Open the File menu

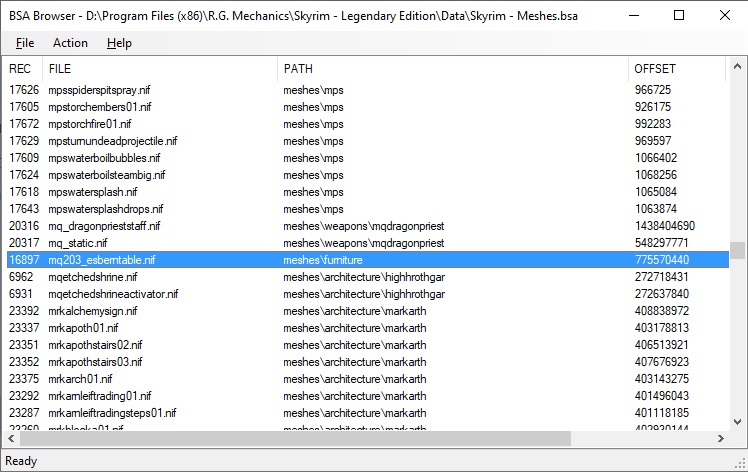(x=25, y=43)
